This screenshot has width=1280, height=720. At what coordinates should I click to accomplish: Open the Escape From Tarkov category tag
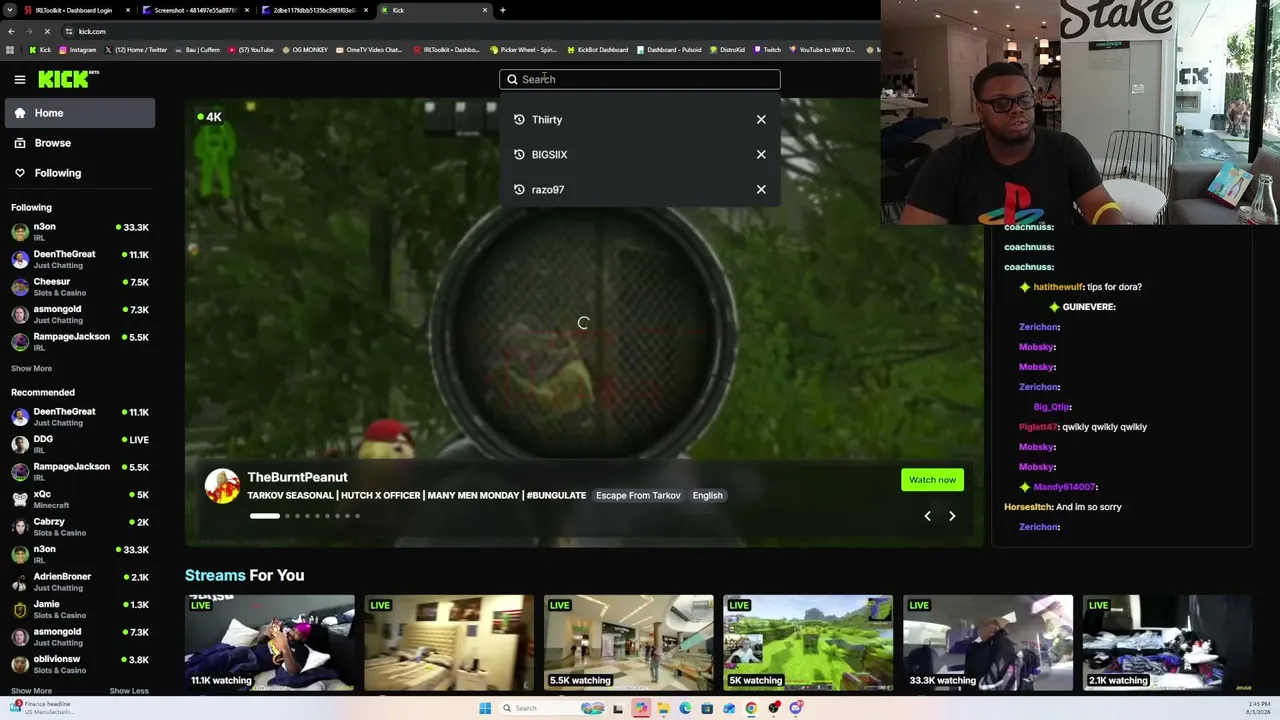click(x=638, y=496)
